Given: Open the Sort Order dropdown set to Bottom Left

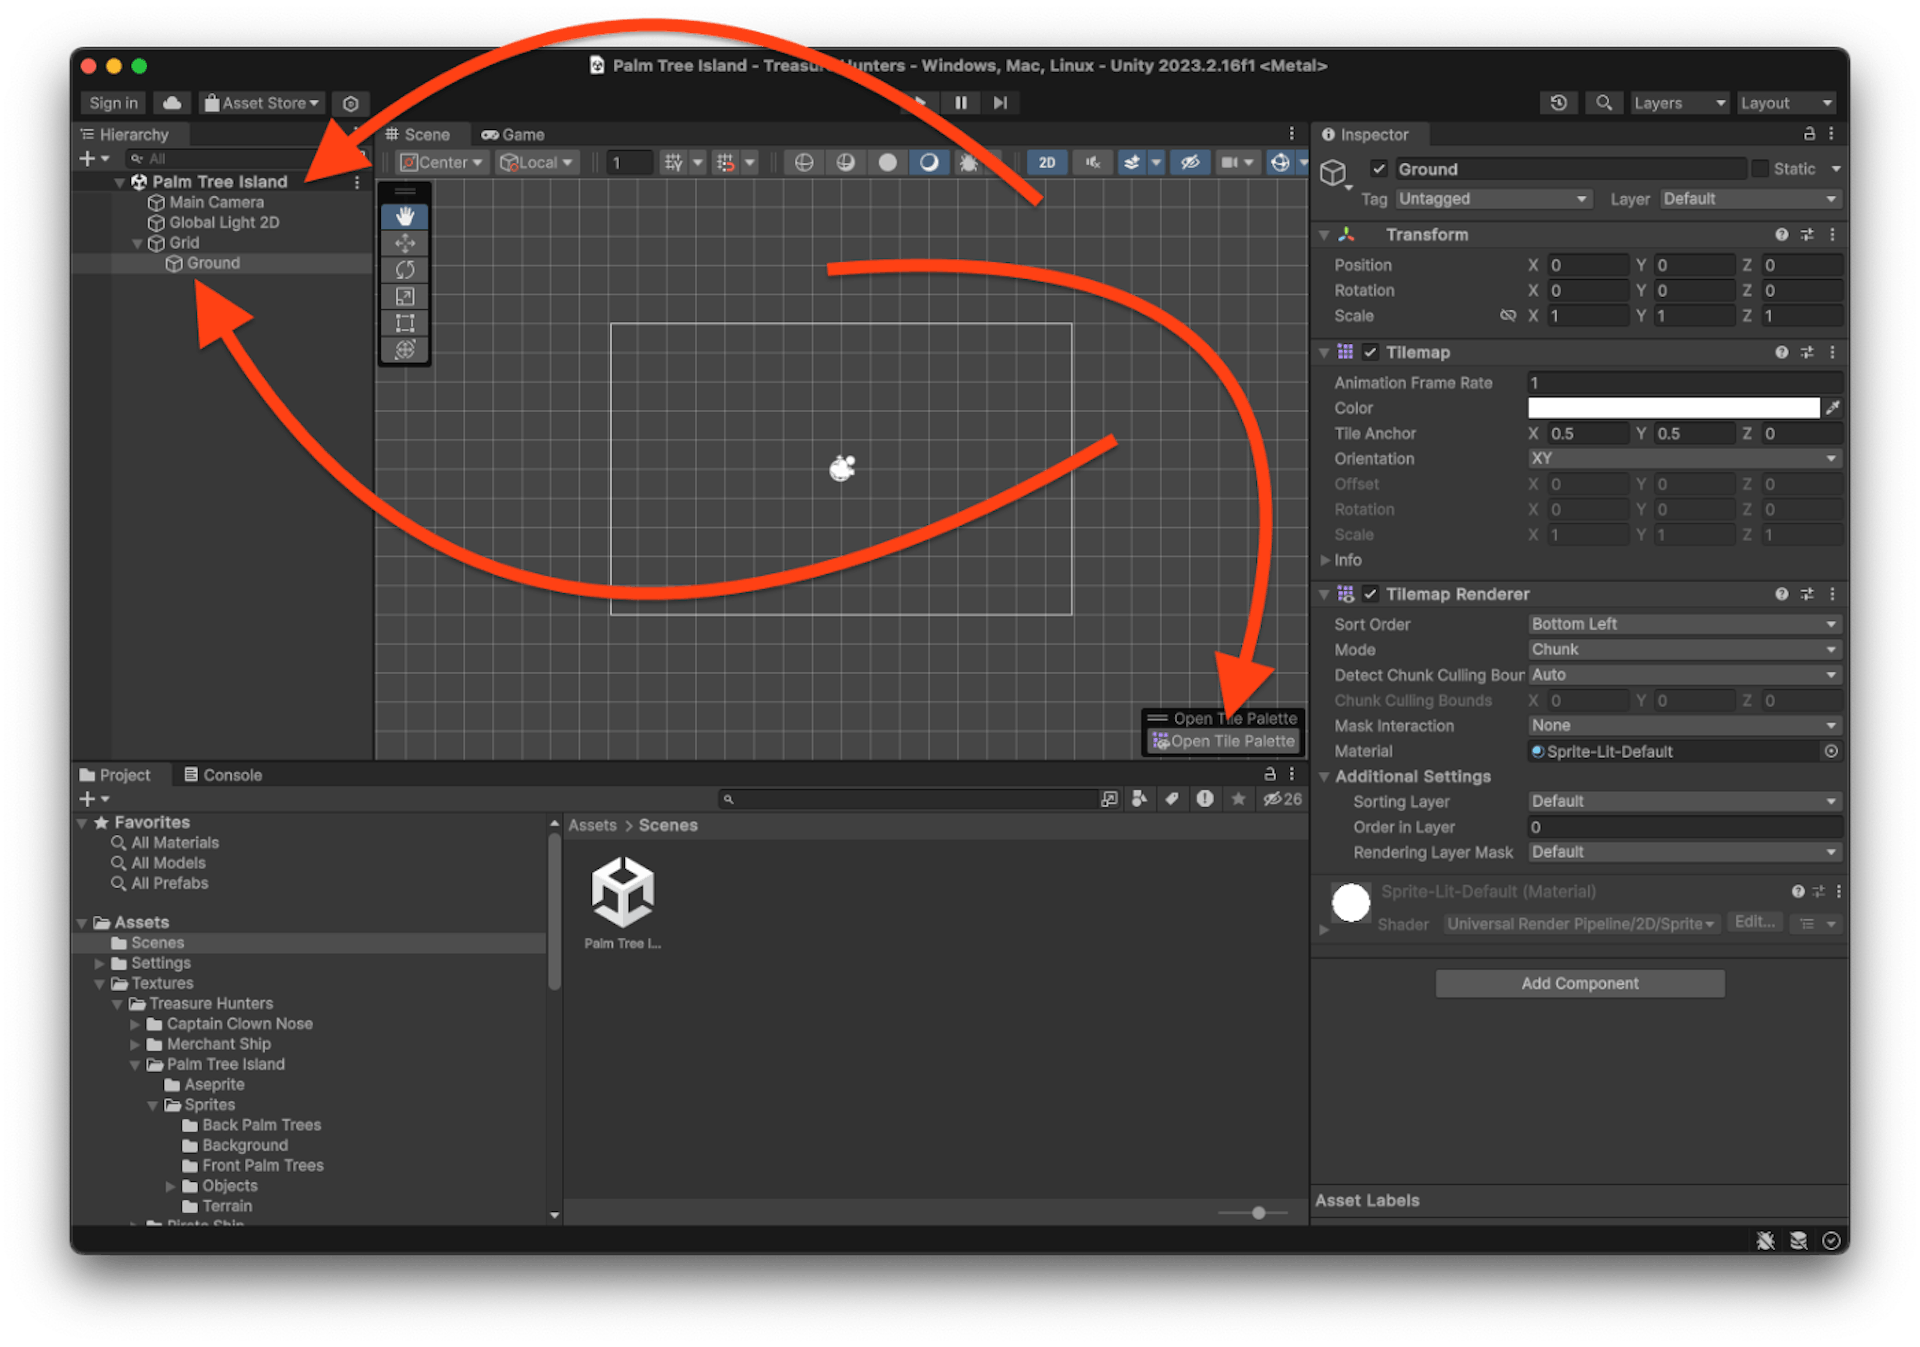Looking at the screenshot, I should [1685, 623].
